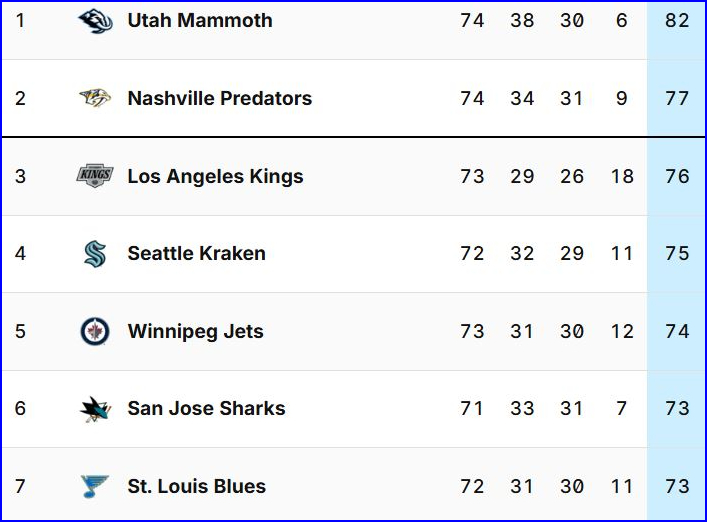The height and width of the screenshot is (522, 707).
Task: Click Nashville Predators' 77 points value
Action: tap(677, 98)
